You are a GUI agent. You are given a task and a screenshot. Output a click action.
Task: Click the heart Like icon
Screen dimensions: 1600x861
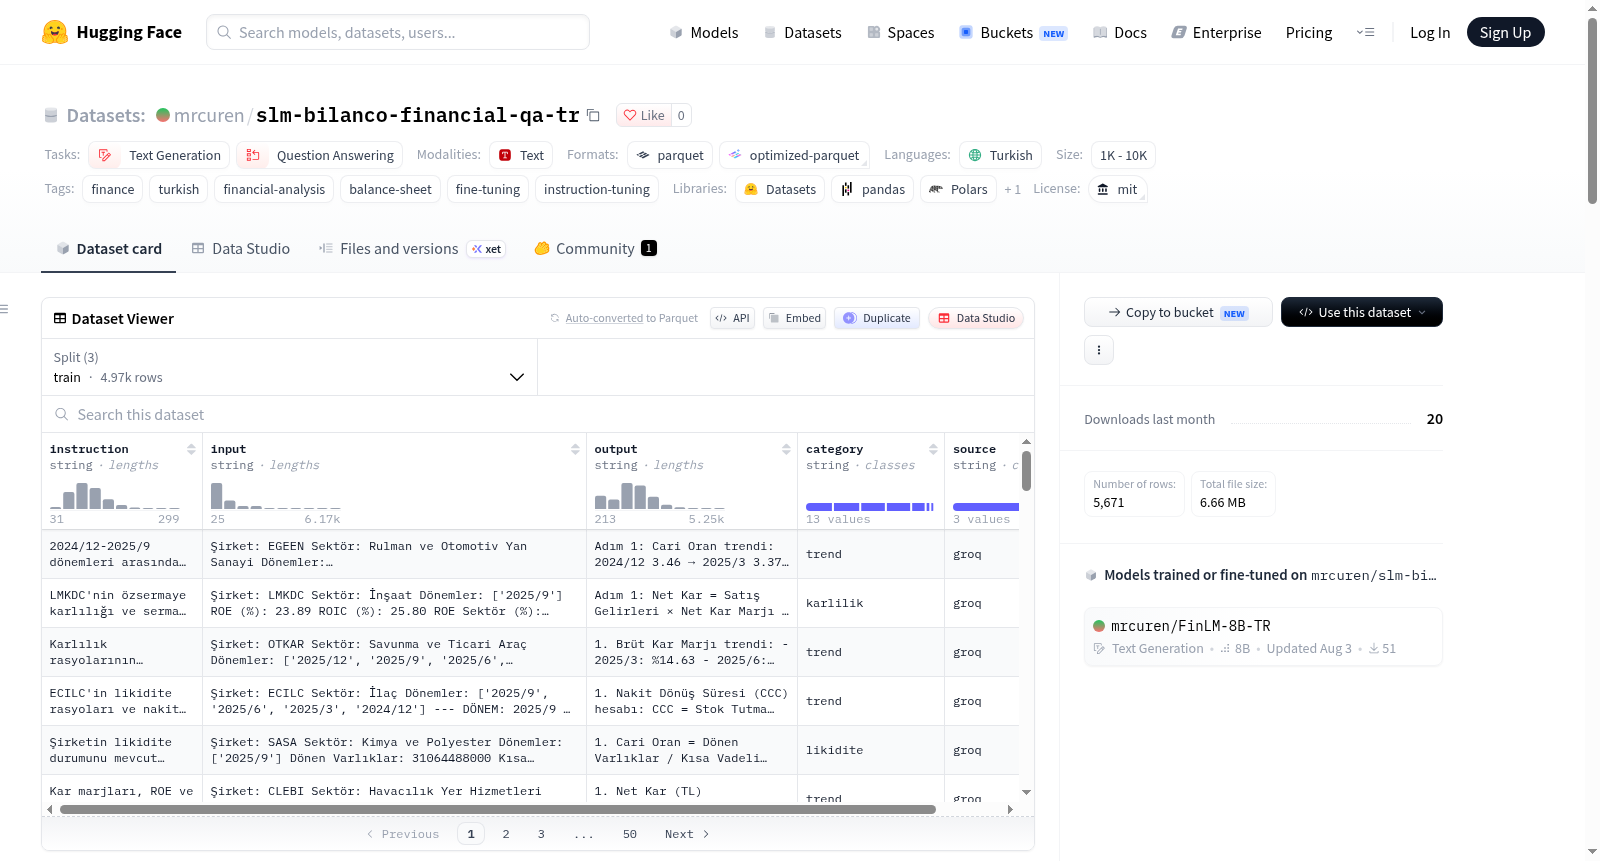[x=630, y=115]
